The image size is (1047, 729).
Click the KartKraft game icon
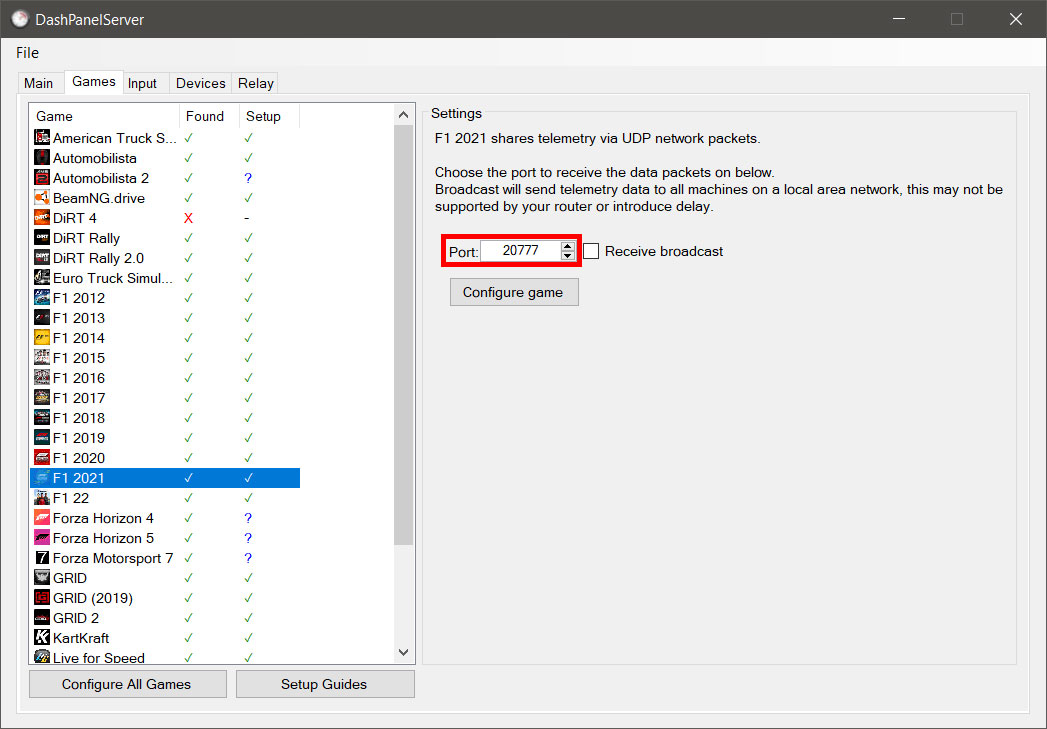[42, 638]
